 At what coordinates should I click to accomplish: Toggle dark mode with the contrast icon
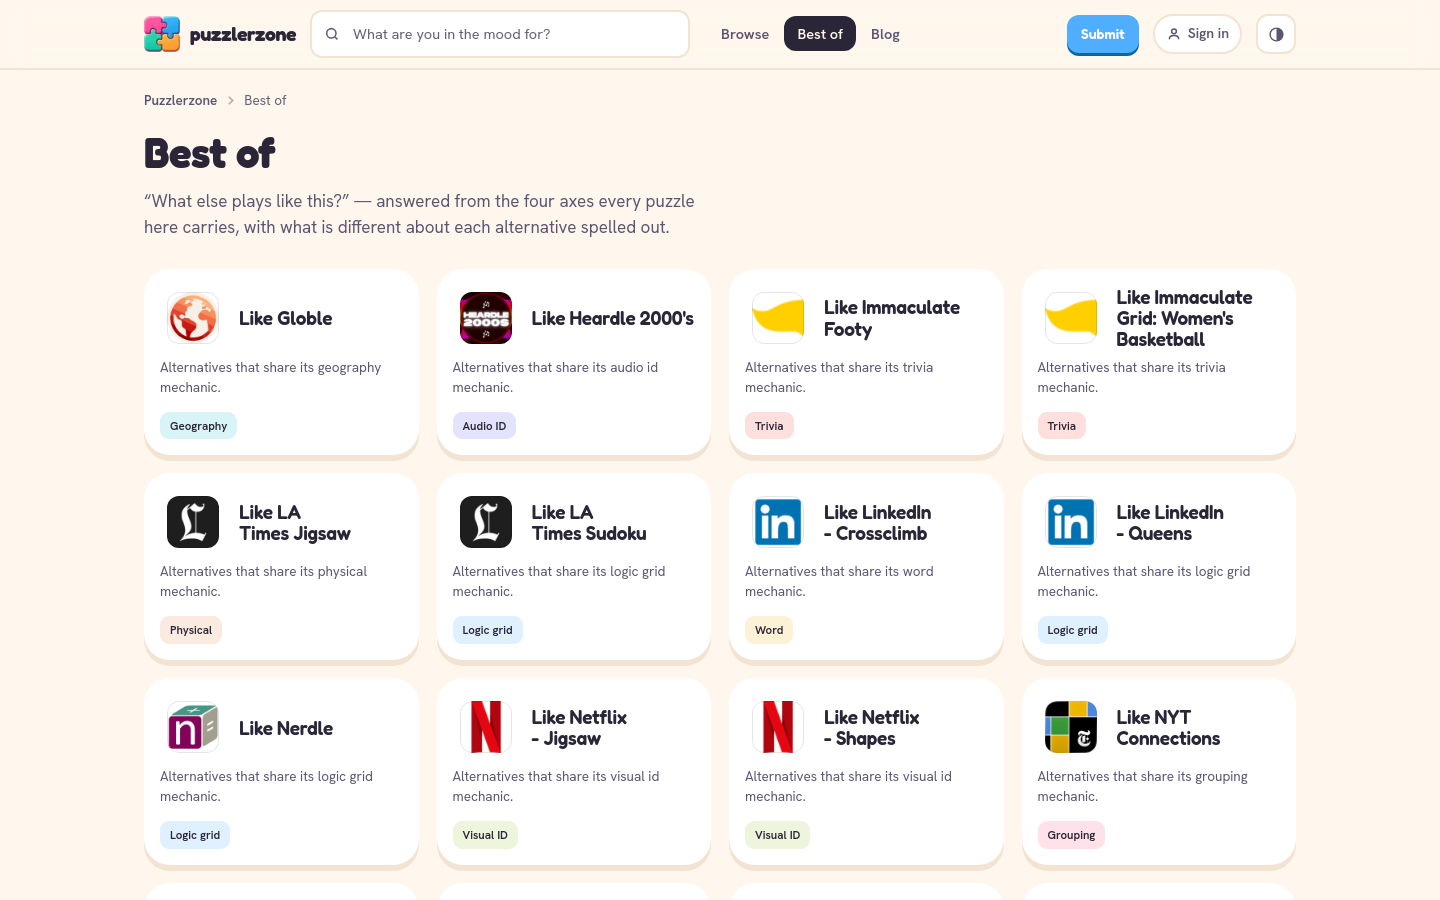(x=1276, y=34)
